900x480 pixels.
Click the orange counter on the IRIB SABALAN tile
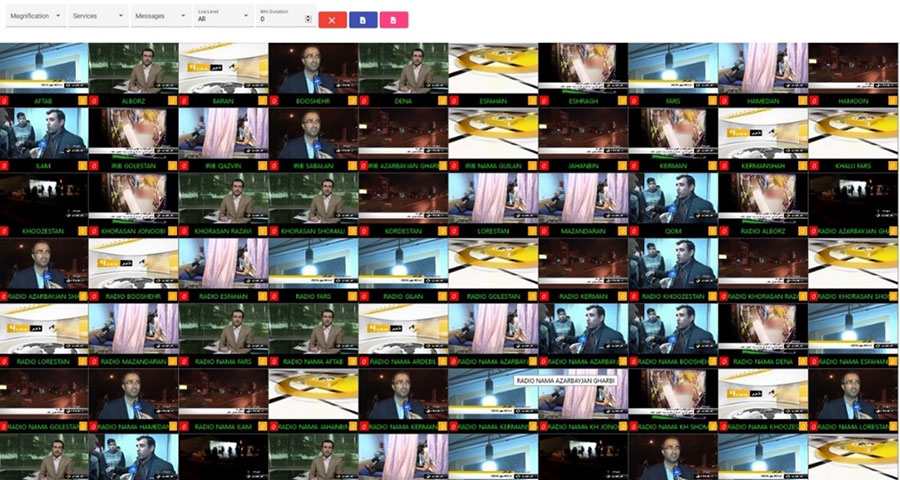[353, 166]
